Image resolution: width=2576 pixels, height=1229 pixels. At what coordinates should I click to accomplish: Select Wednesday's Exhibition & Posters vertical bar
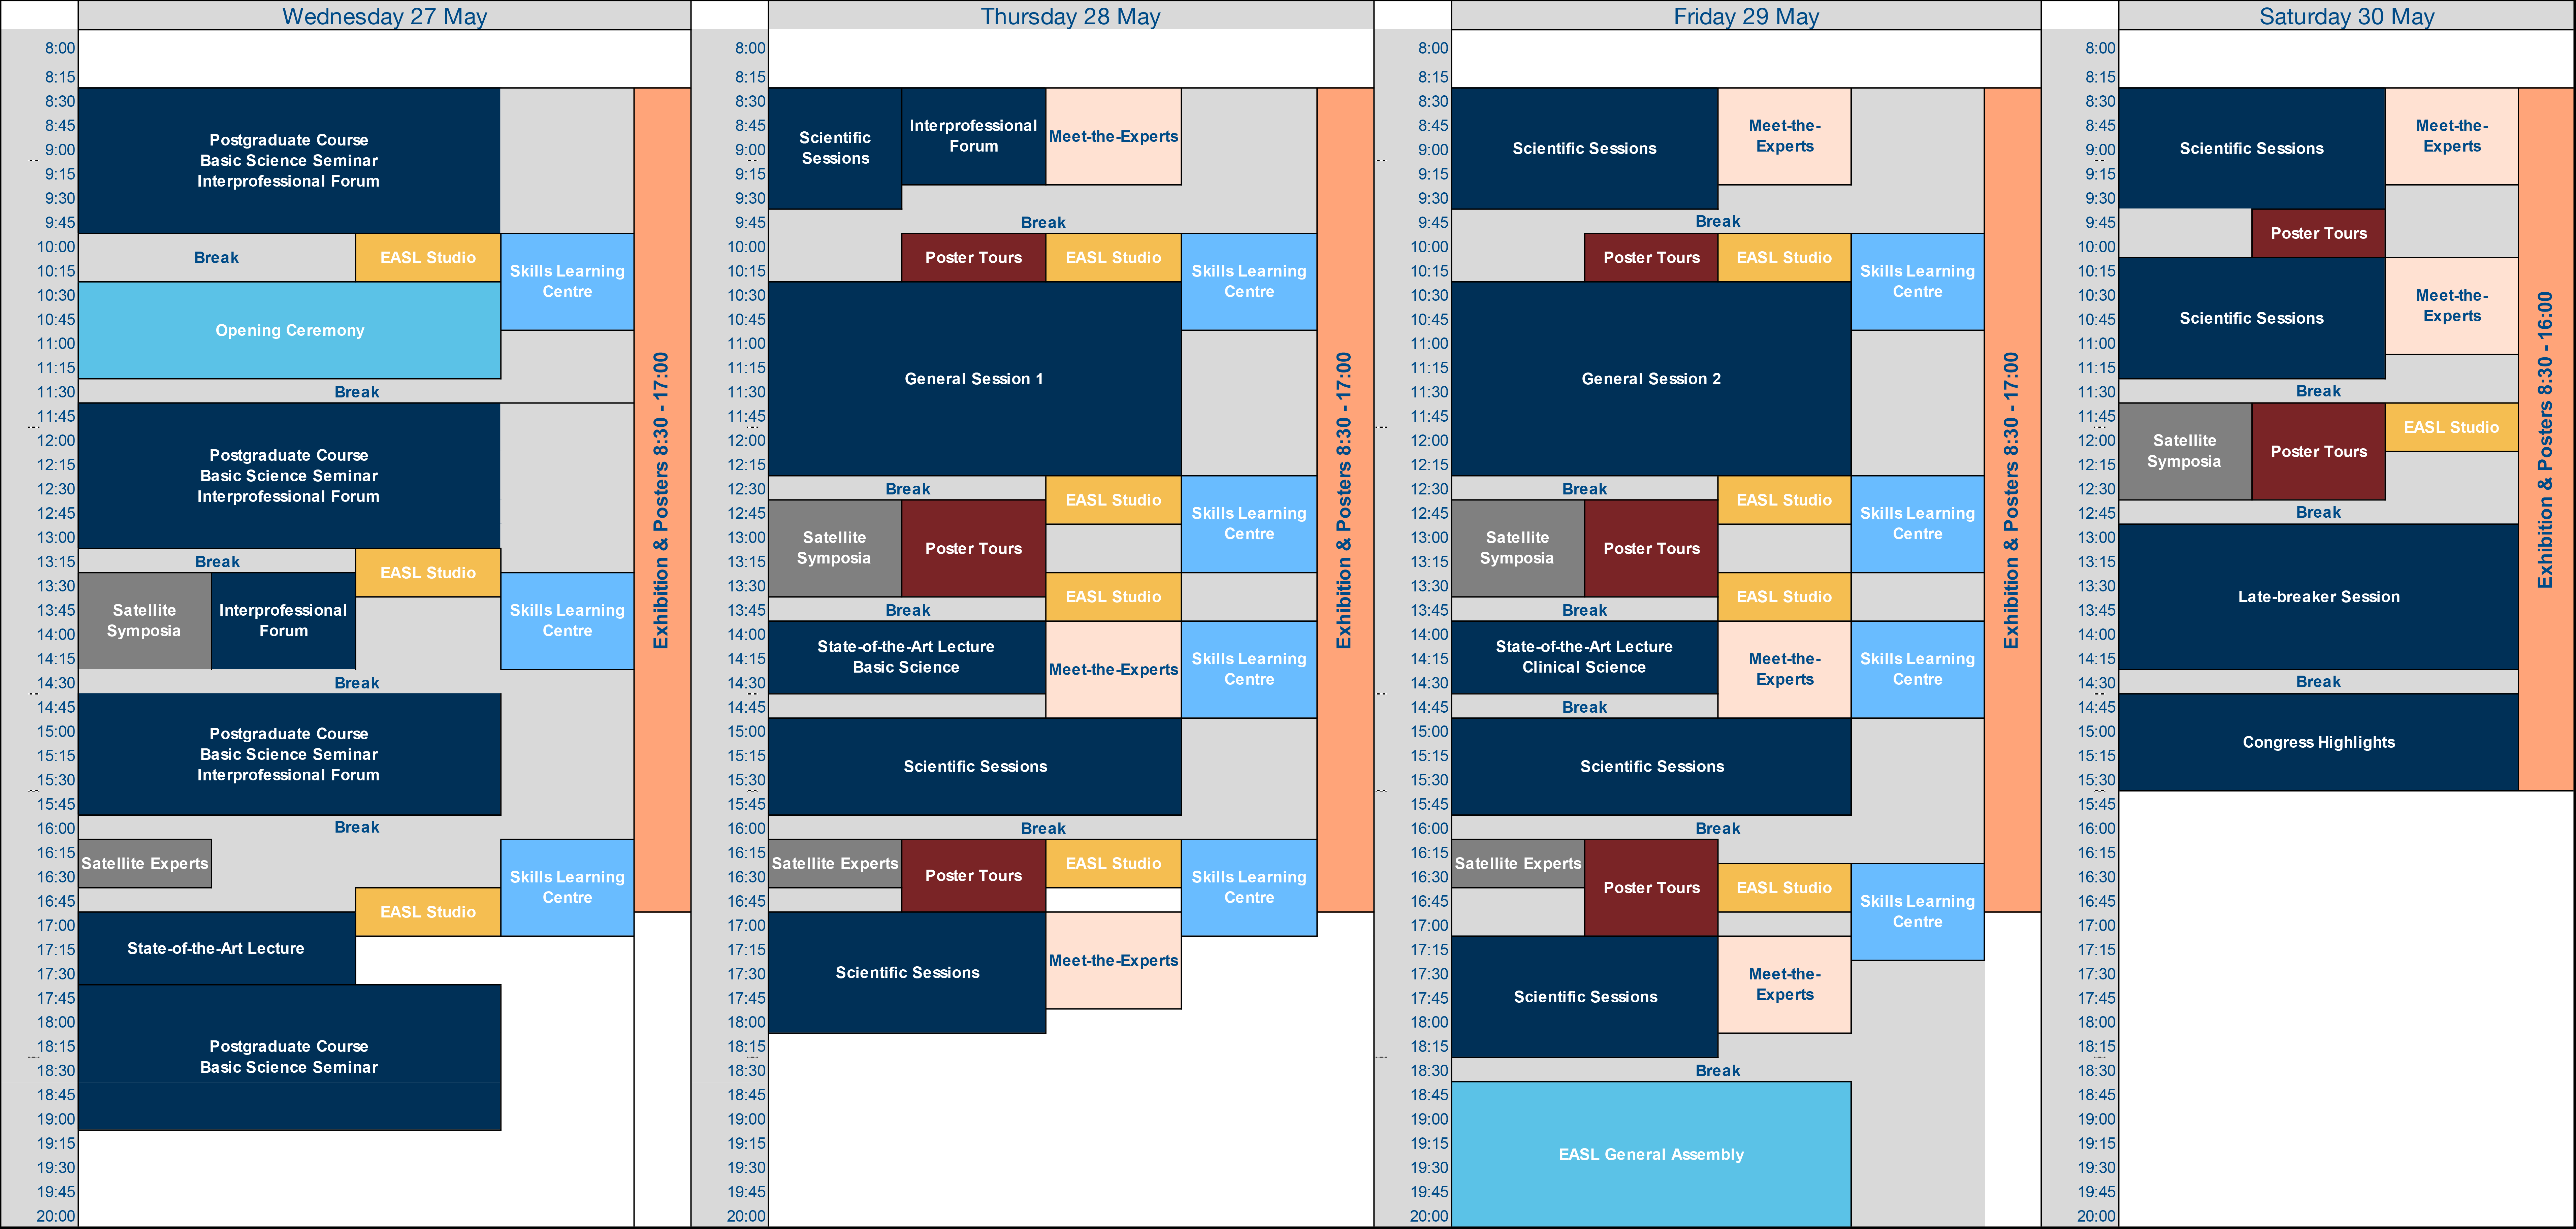661,500
